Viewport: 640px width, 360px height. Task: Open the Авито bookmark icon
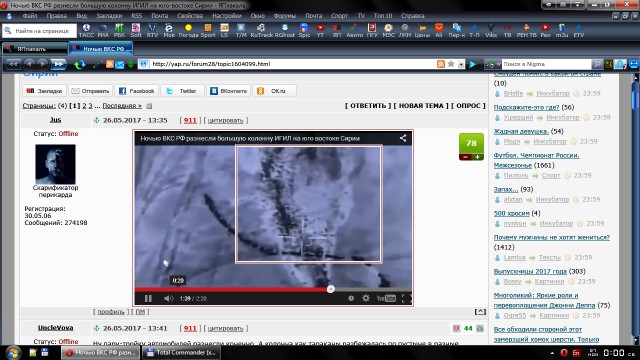(354, 31)
